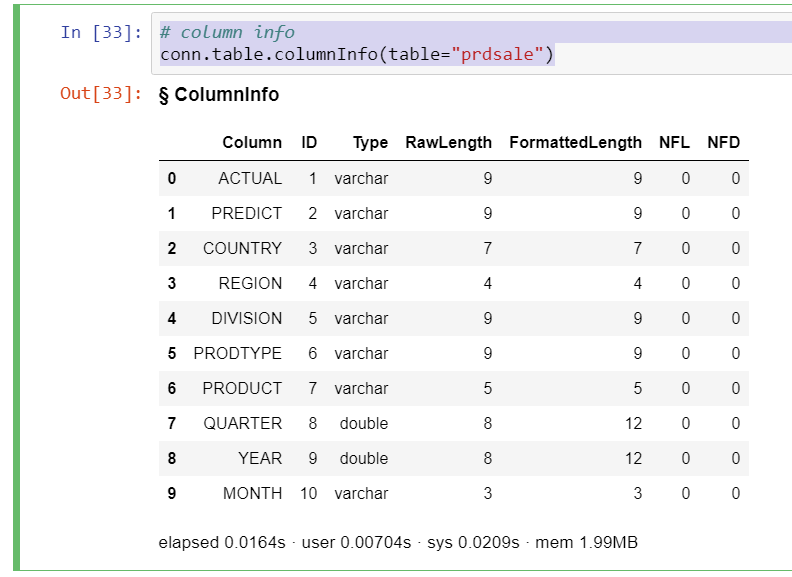Image resolution: width=792 pixels, height=577 pixels.
Task: Click the MONTH column name cell
Action: pyautogui.click(x=251, y=493)
